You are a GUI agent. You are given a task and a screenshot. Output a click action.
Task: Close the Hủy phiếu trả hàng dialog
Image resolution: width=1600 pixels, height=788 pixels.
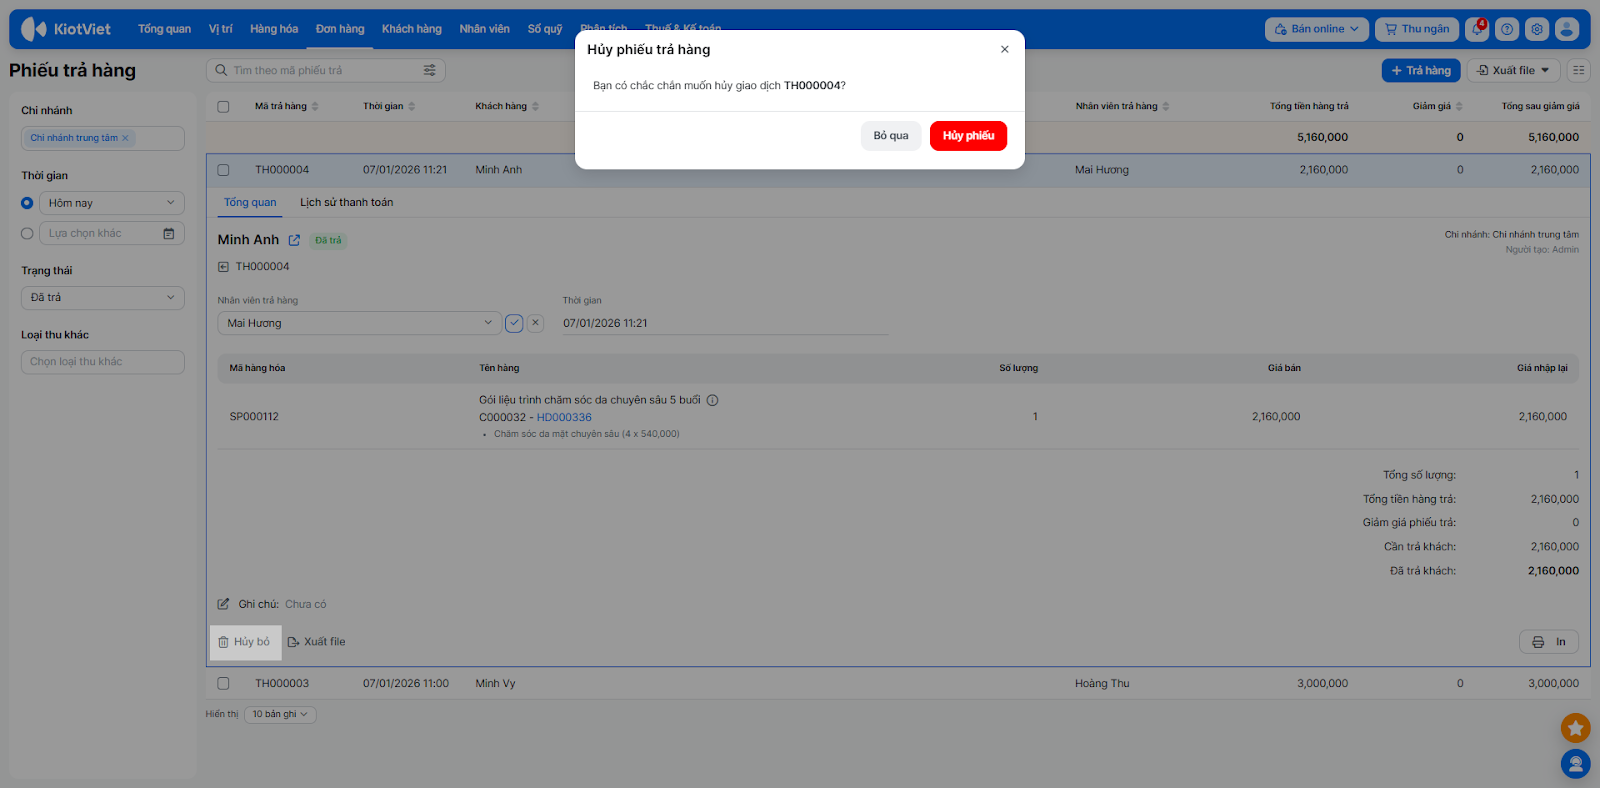click(1005, 49)
